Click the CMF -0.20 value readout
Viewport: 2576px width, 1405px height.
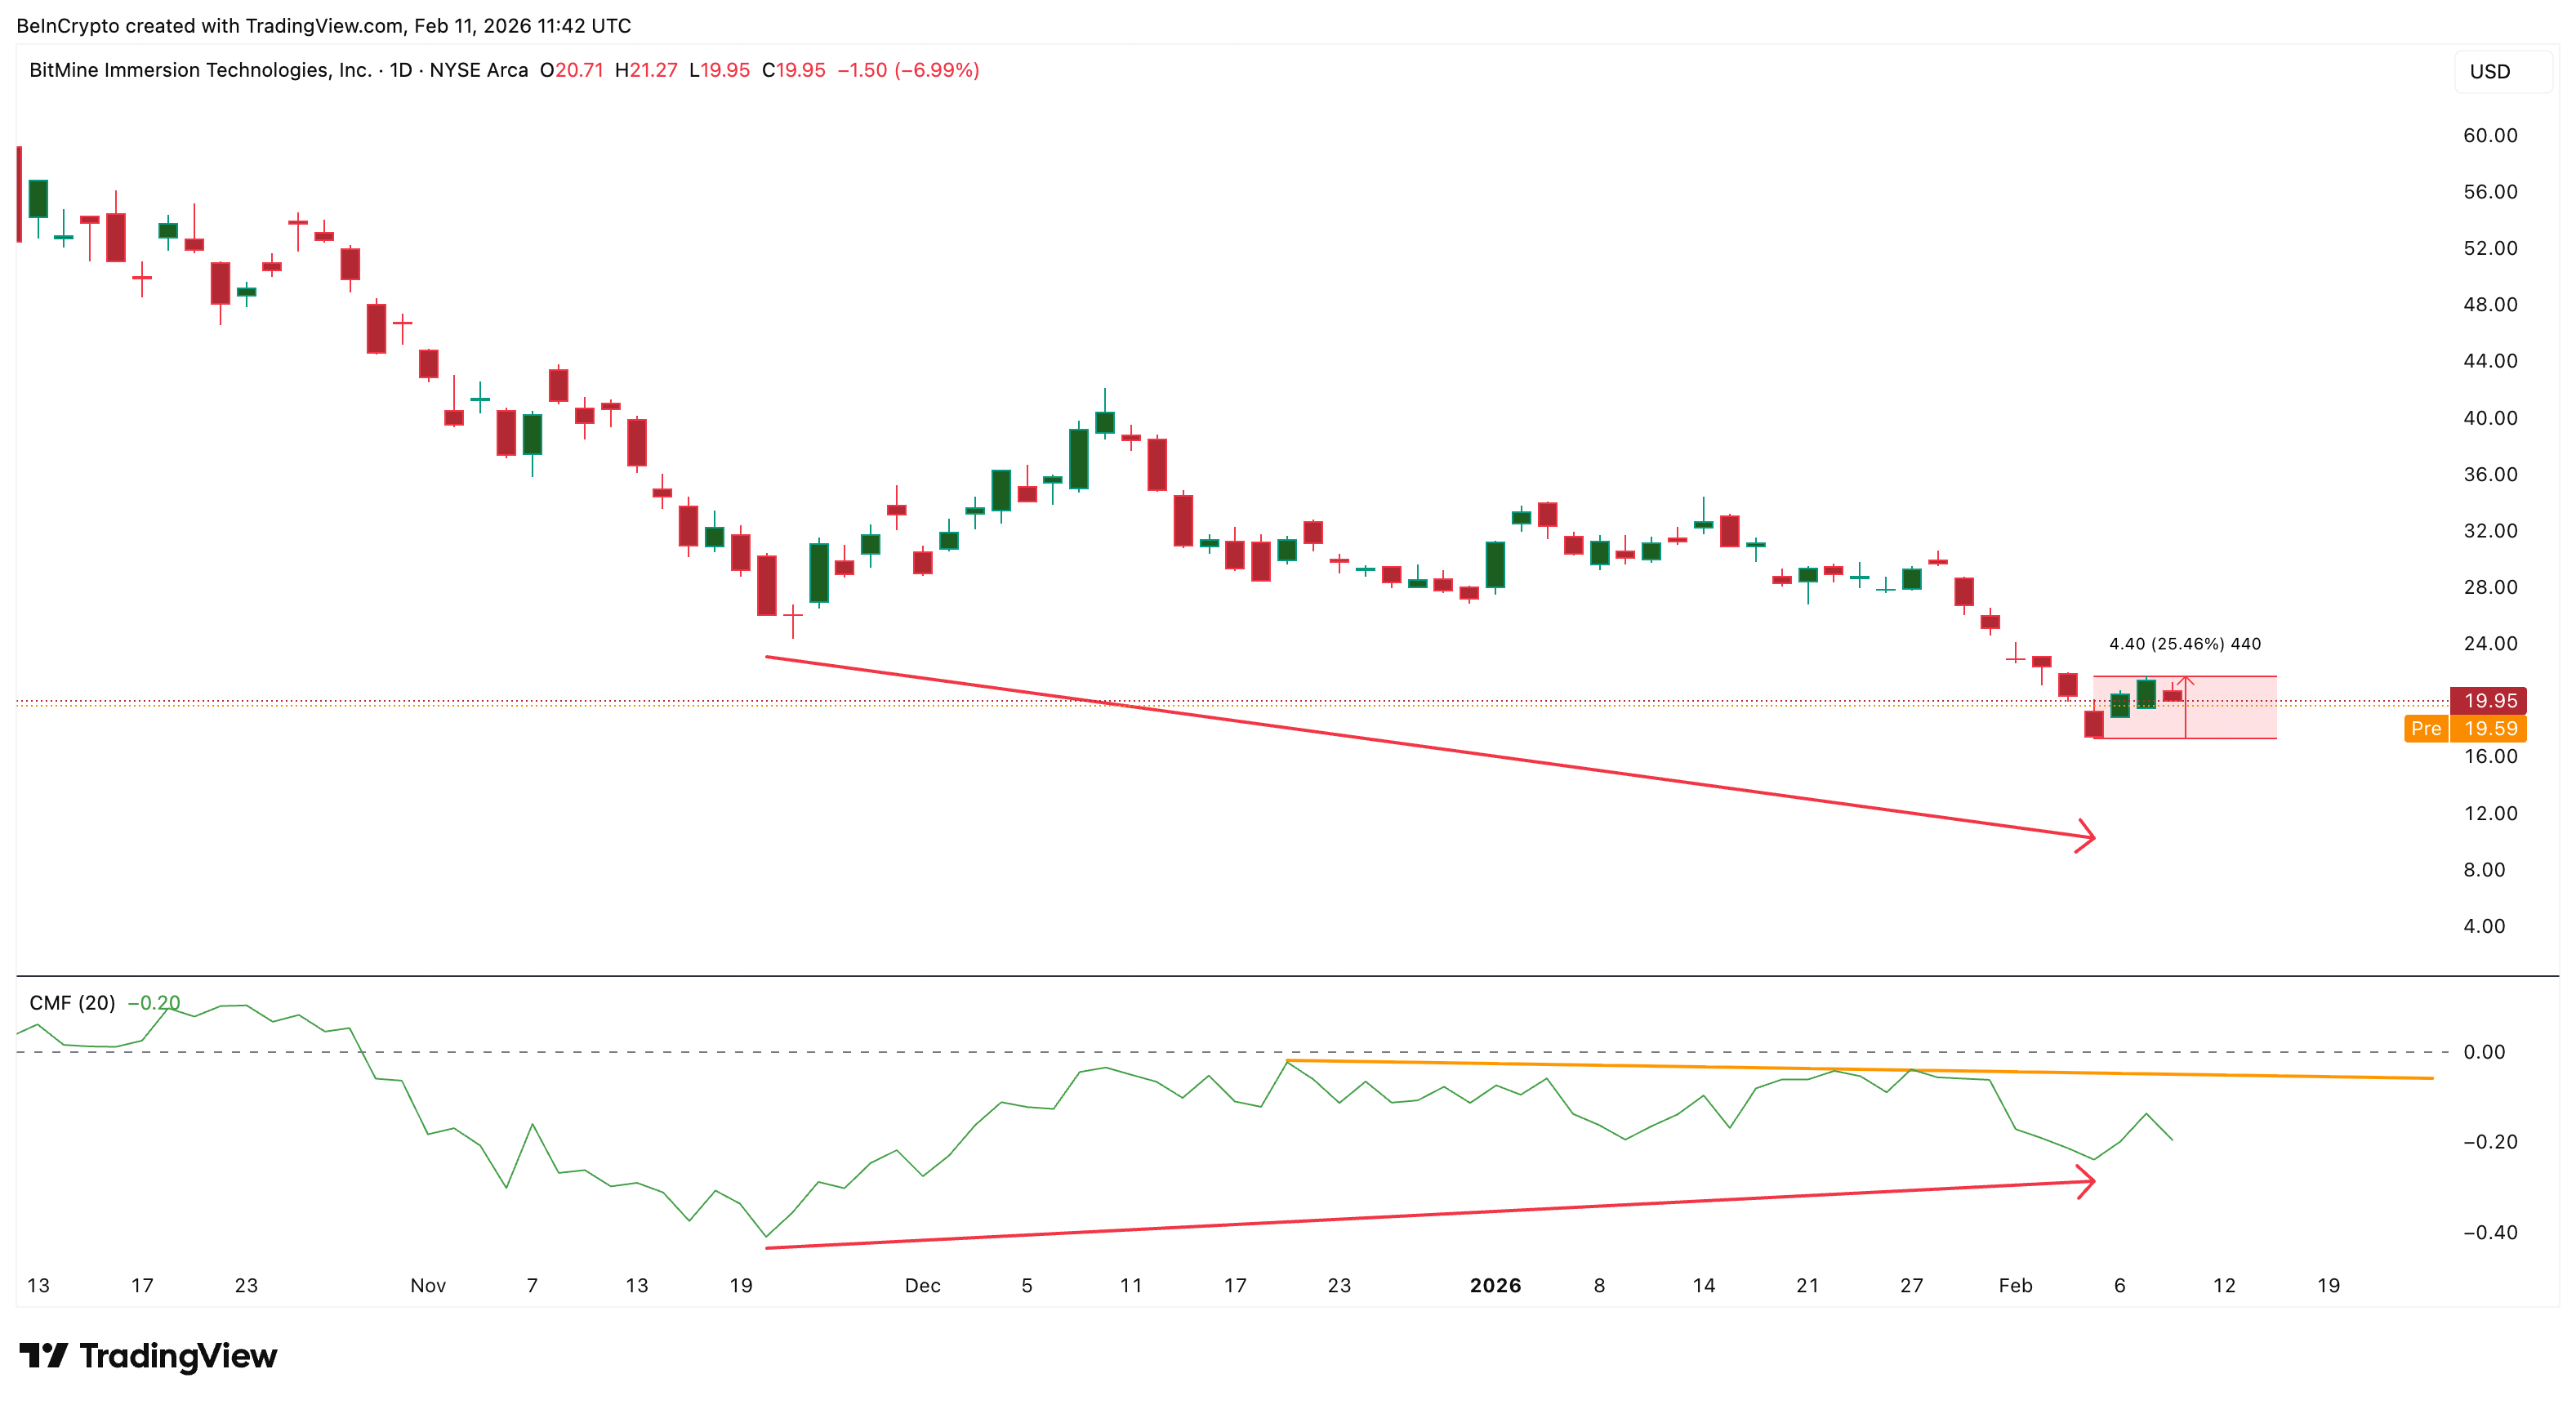point(154,1002)
